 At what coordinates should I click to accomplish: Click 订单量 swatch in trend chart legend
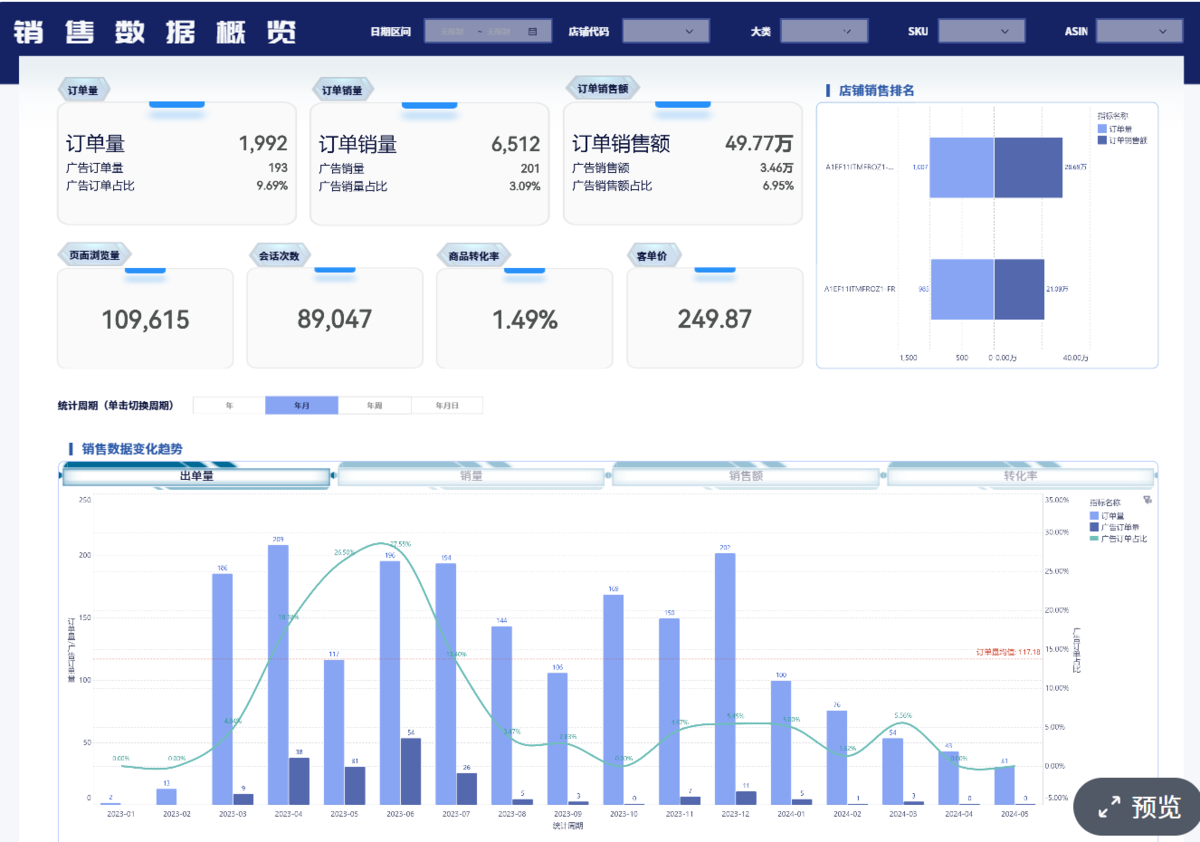click(x=1094, y=515)
